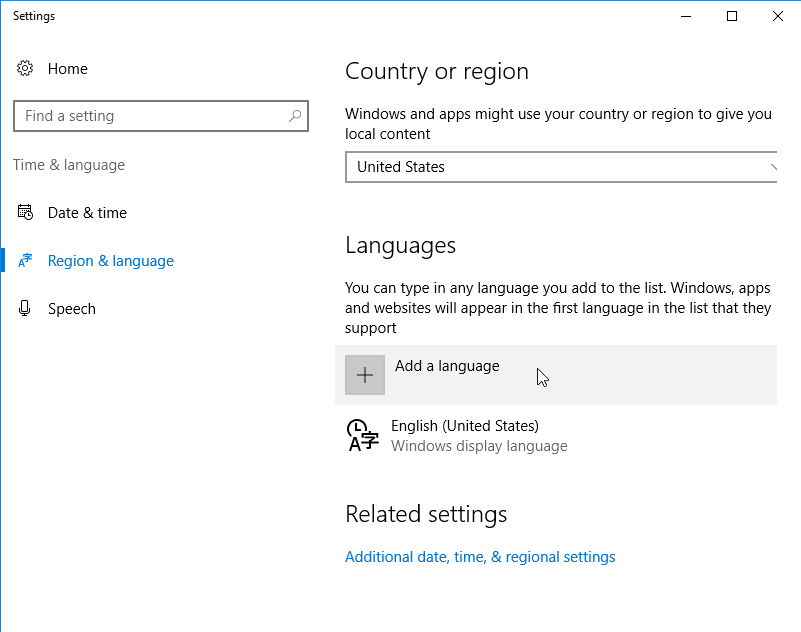Click the Region & language icon
This screenshot has width=801, height=632.
[x=25, y=260]
